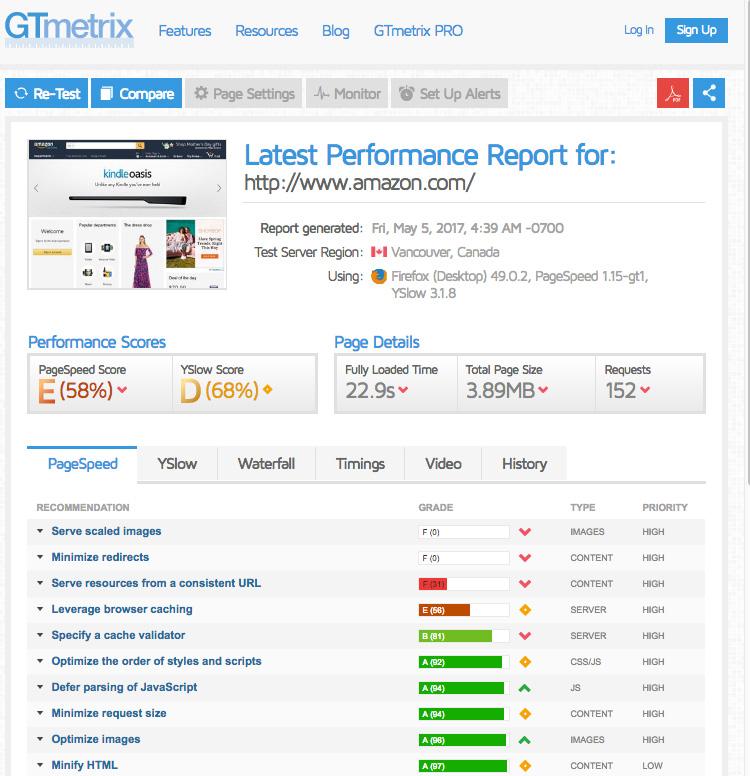This screenshot has height=776, width=750.
Task: Click green up arrow for Optimize images
Action: coord(525,740)
